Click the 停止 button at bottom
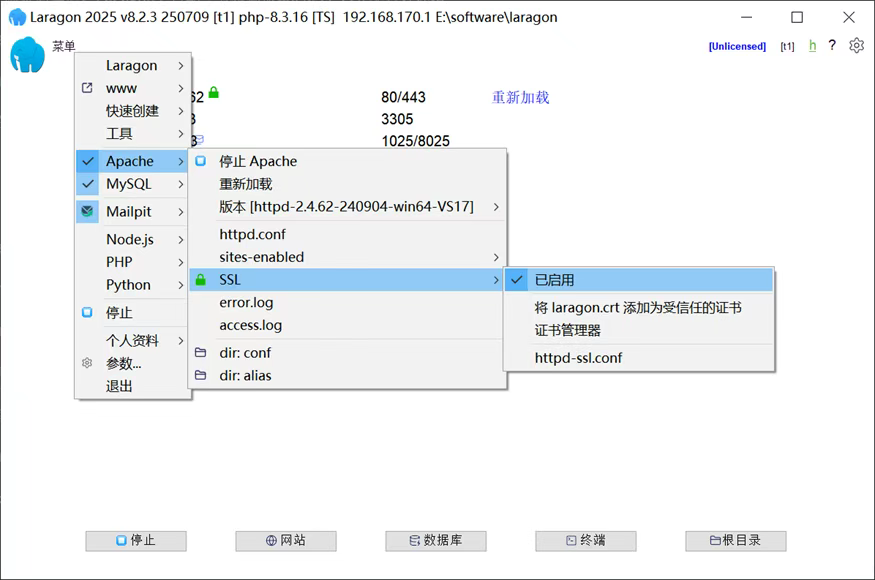This screenshot has width=875, height=580. tap(136, 540)
